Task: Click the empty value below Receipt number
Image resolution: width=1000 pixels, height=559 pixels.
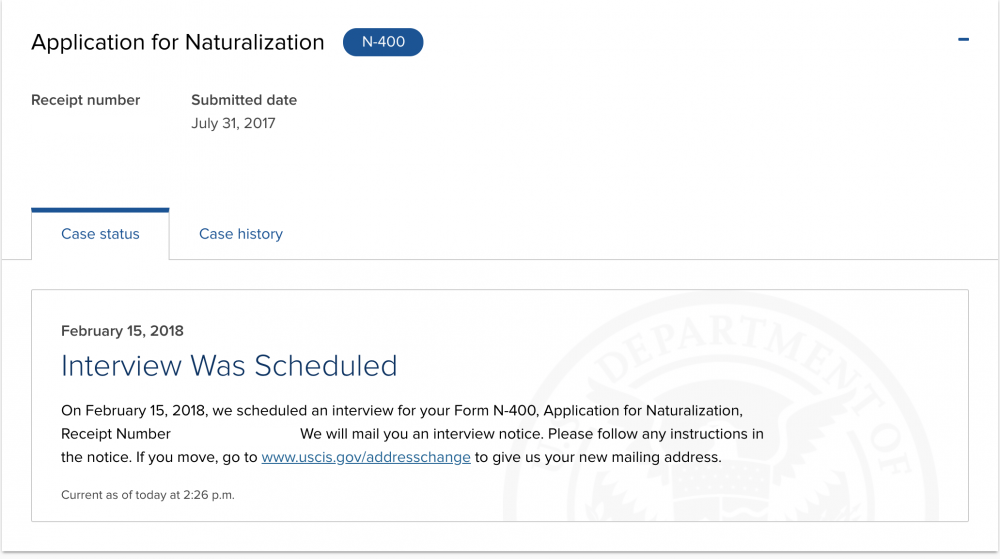Action: pyautogui.click(x=85, y=123)
